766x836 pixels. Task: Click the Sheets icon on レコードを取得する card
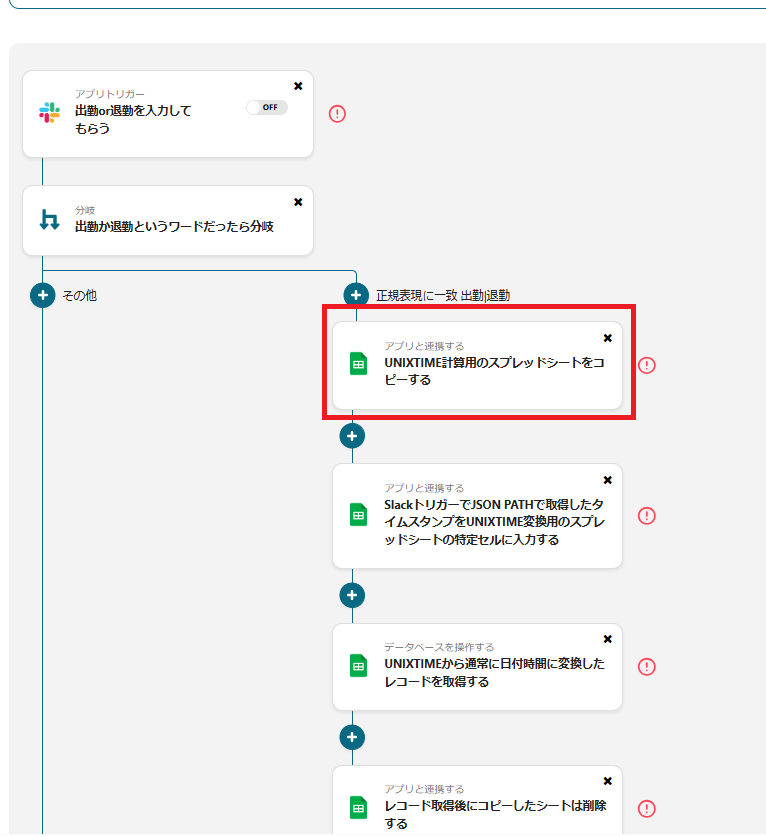[x=358, y=665]
